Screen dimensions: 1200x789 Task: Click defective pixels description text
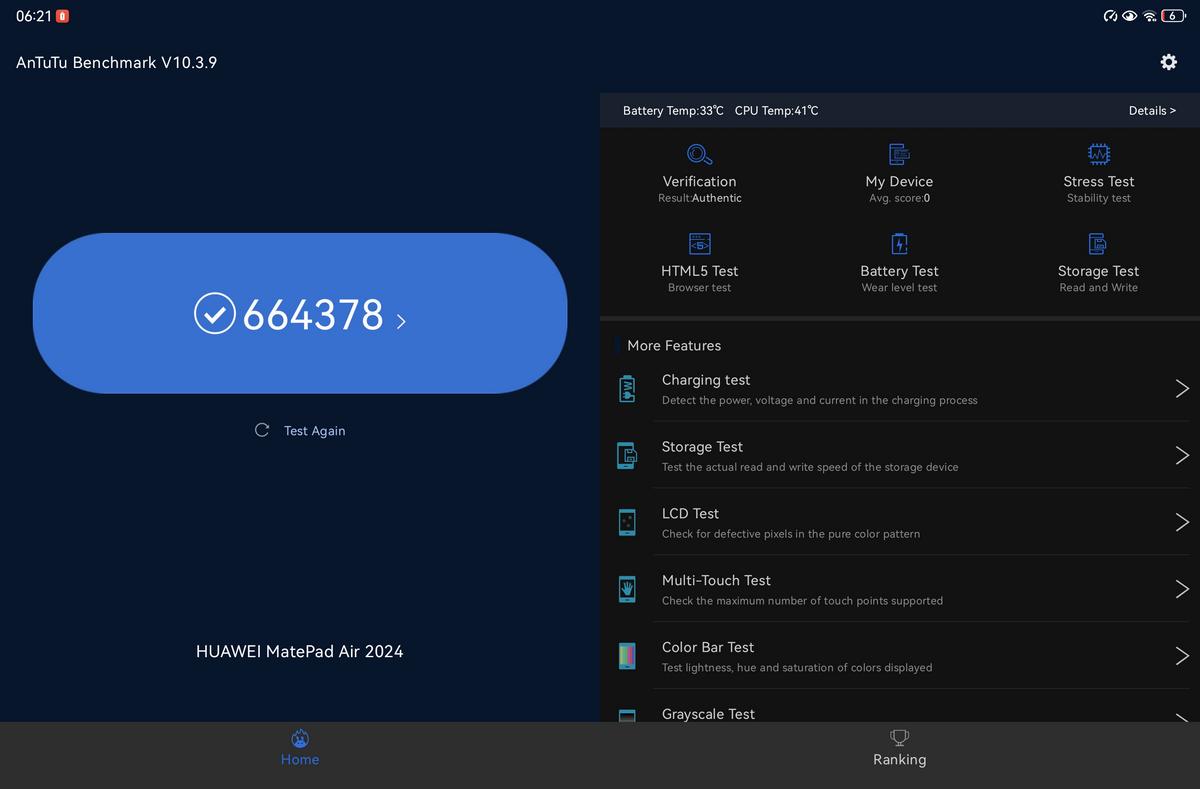coord(791,534)
